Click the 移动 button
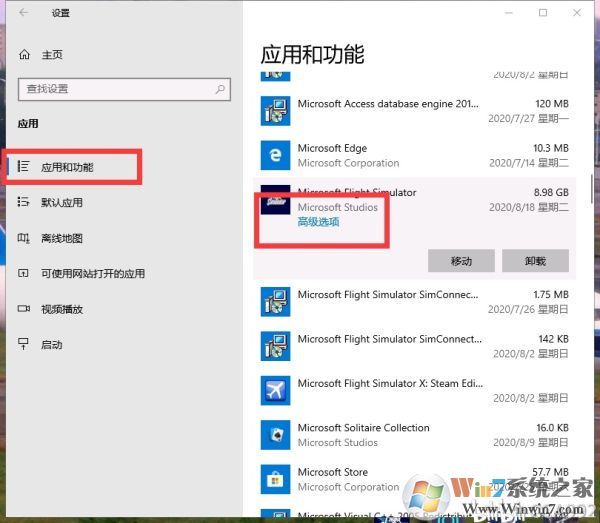Screen dimensions: 600x523 click(x=461, y=261)
